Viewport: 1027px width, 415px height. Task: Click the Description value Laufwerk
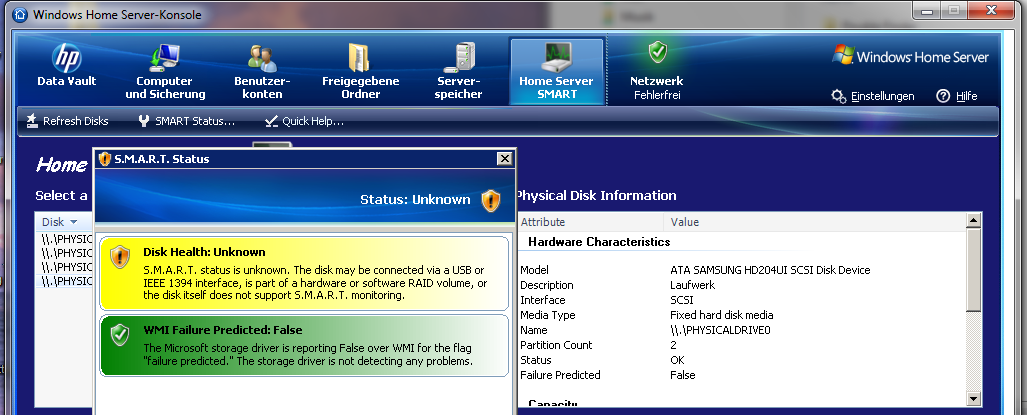692,285
